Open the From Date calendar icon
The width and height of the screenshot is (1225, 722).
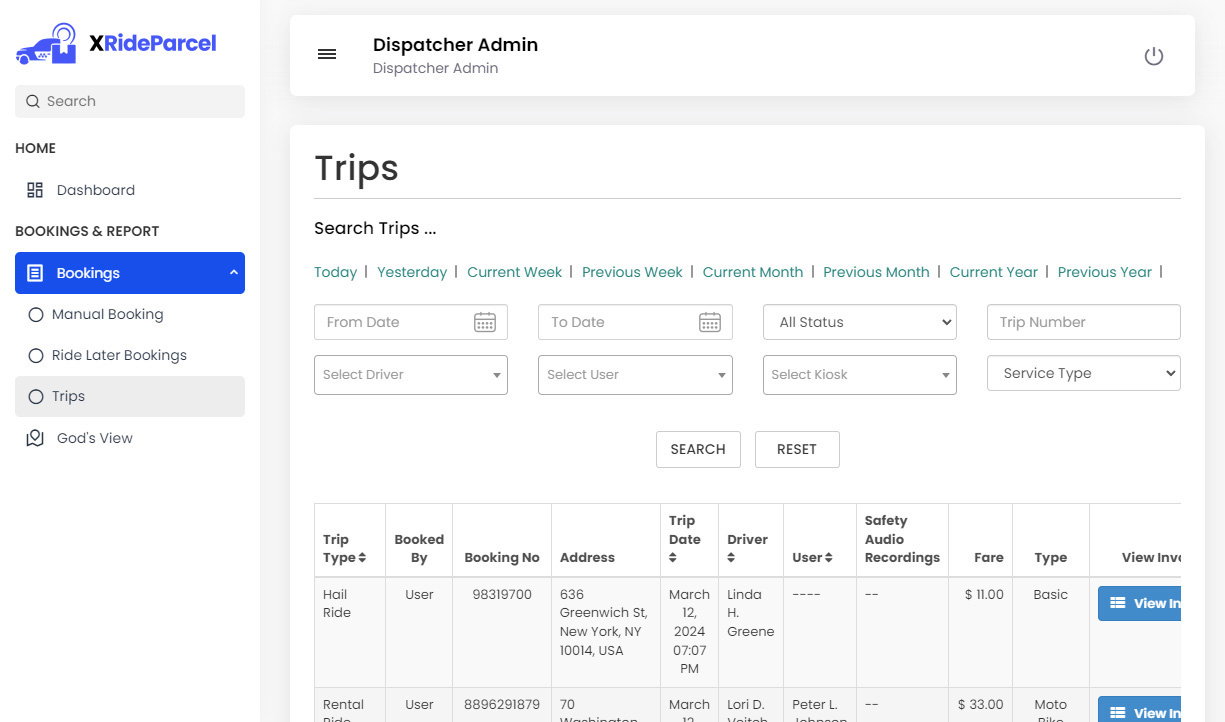coord(485,322)
